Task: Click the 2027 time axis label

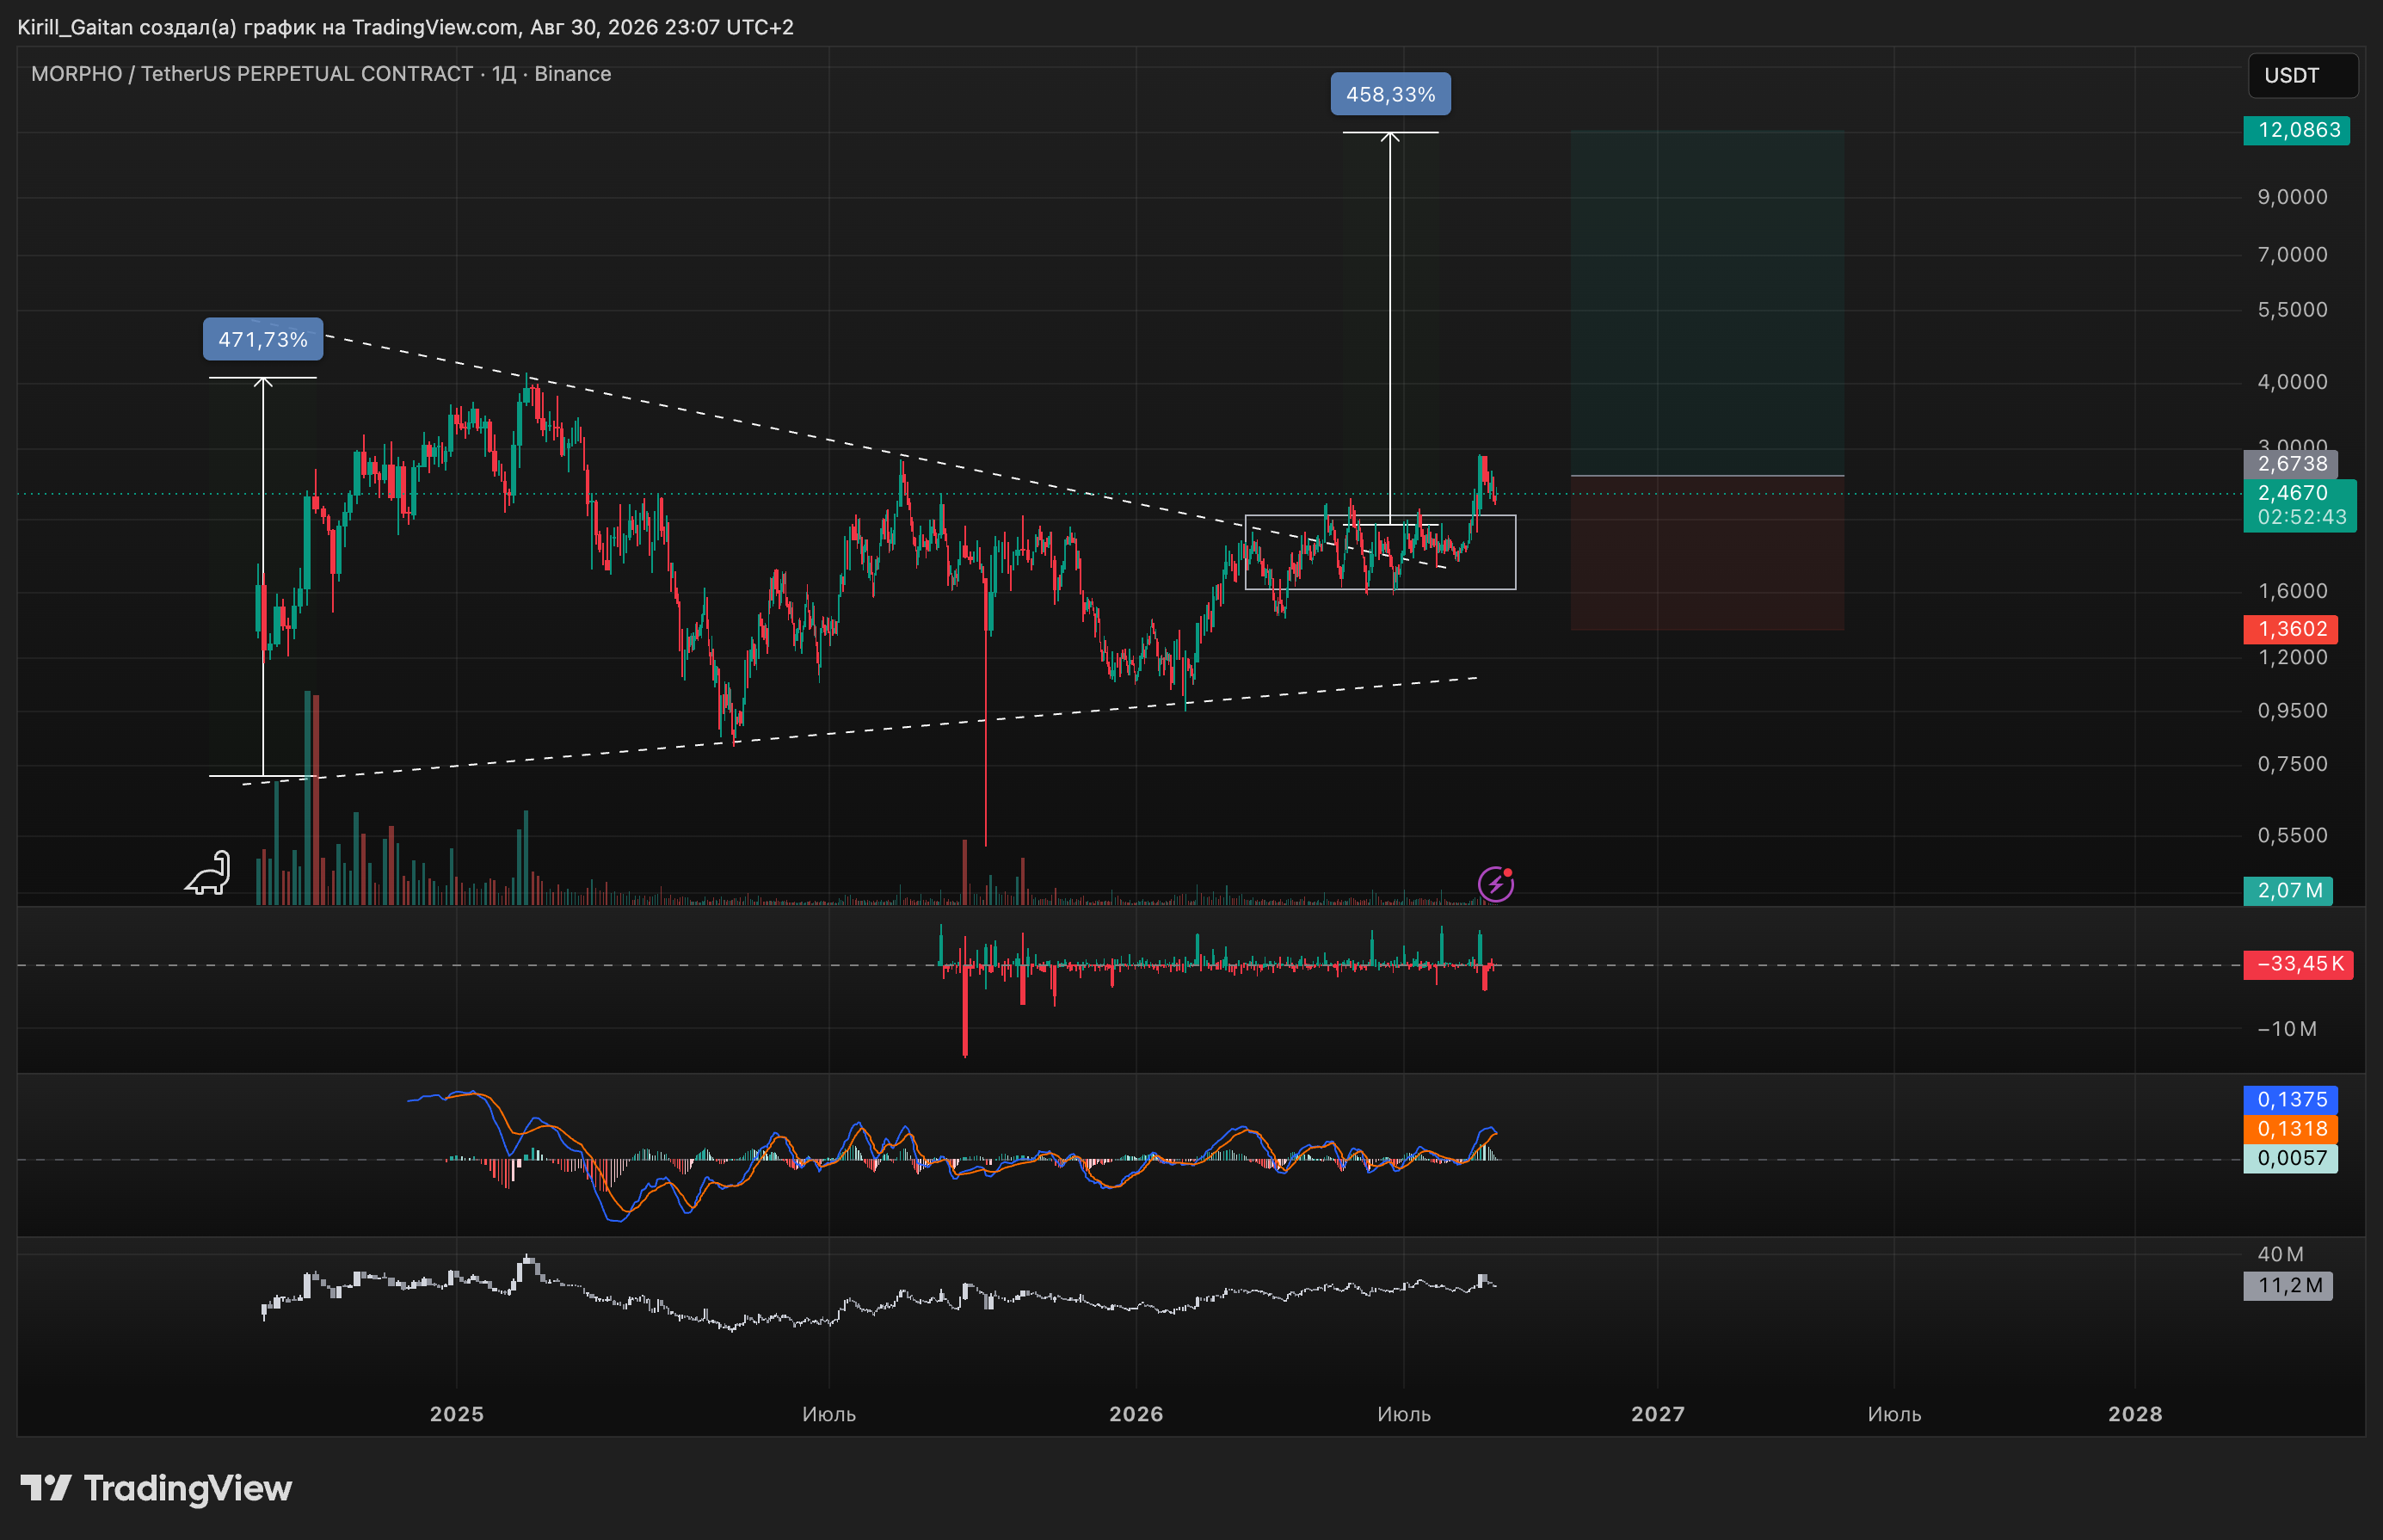Action: point(1658,1414)
